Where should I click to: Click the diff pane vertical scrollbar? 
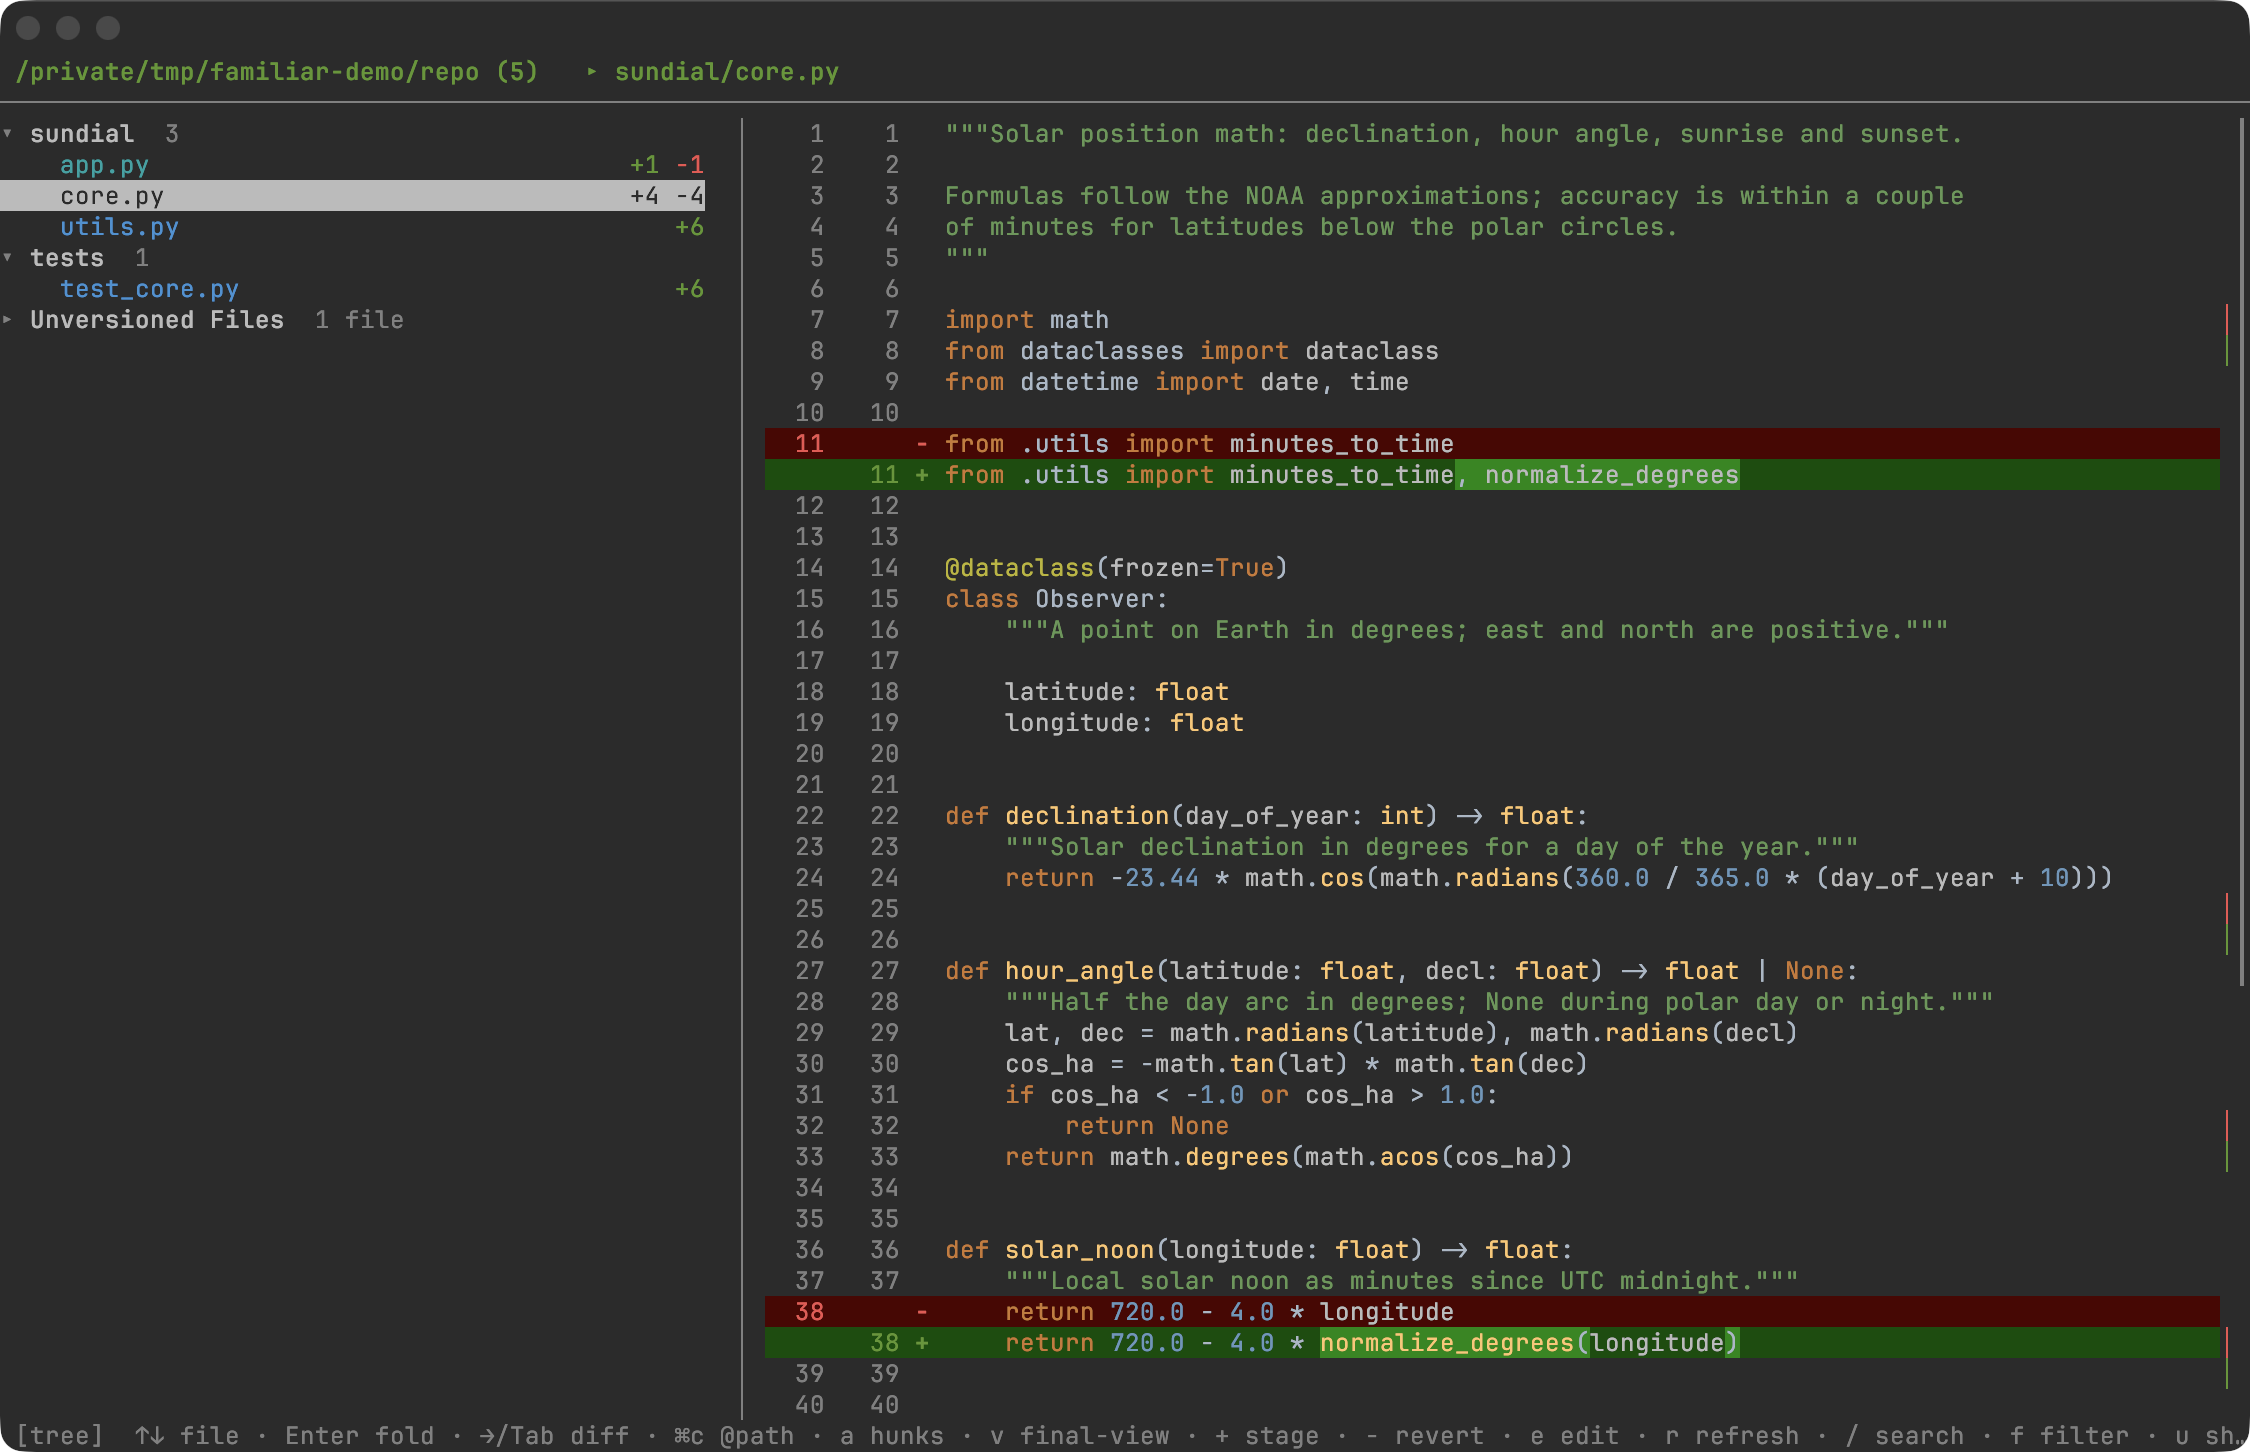tap(2242, 550)
